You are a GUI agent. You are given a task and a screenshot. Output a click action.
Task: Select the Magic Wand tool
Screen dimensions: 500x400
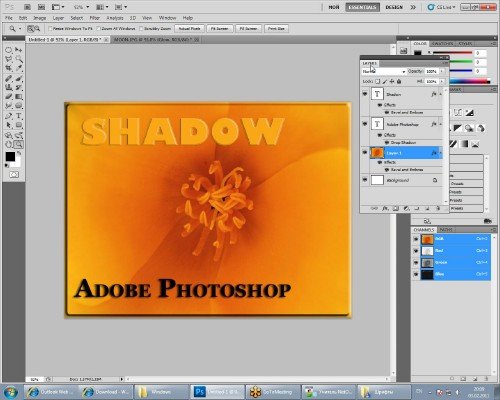pos(19,59)
